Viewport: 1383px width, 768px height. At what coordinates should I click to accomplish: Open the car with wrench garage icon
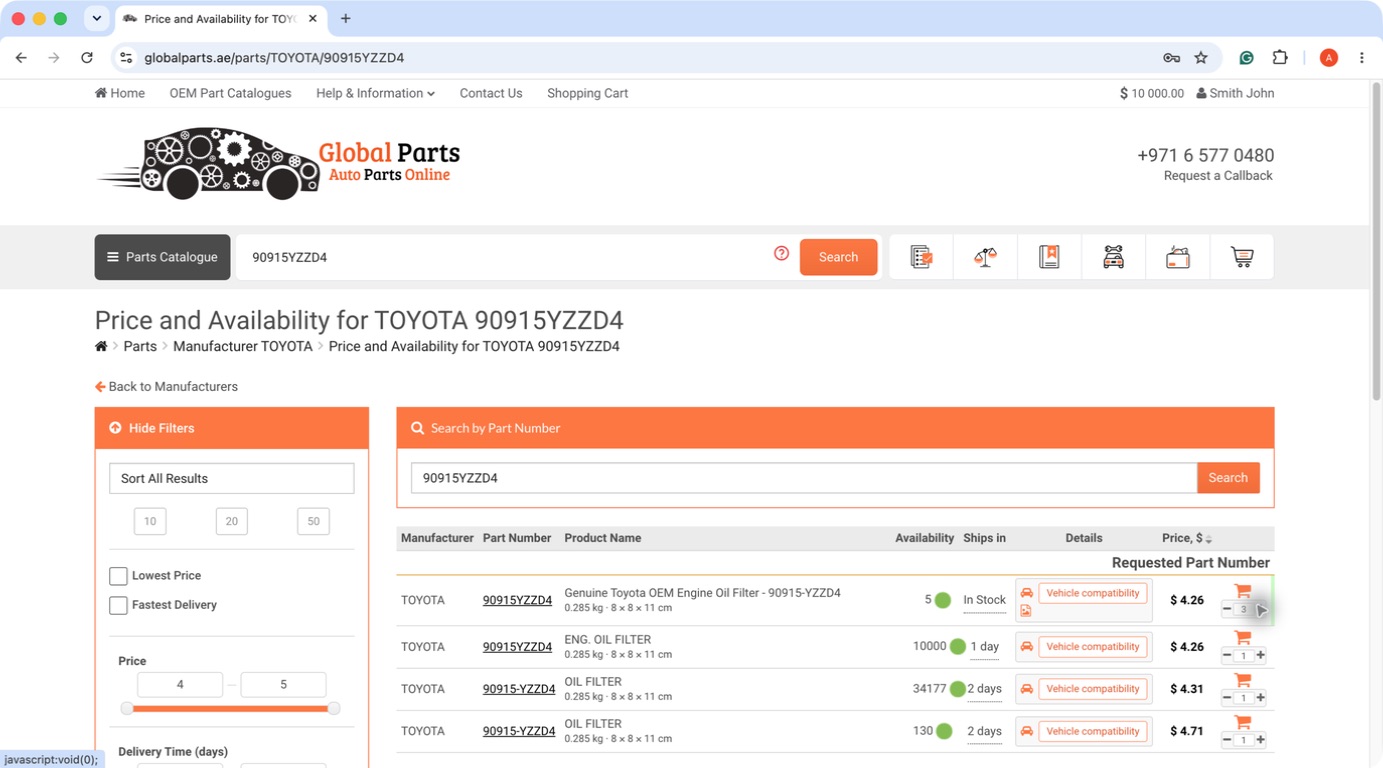pos(1113,257)
